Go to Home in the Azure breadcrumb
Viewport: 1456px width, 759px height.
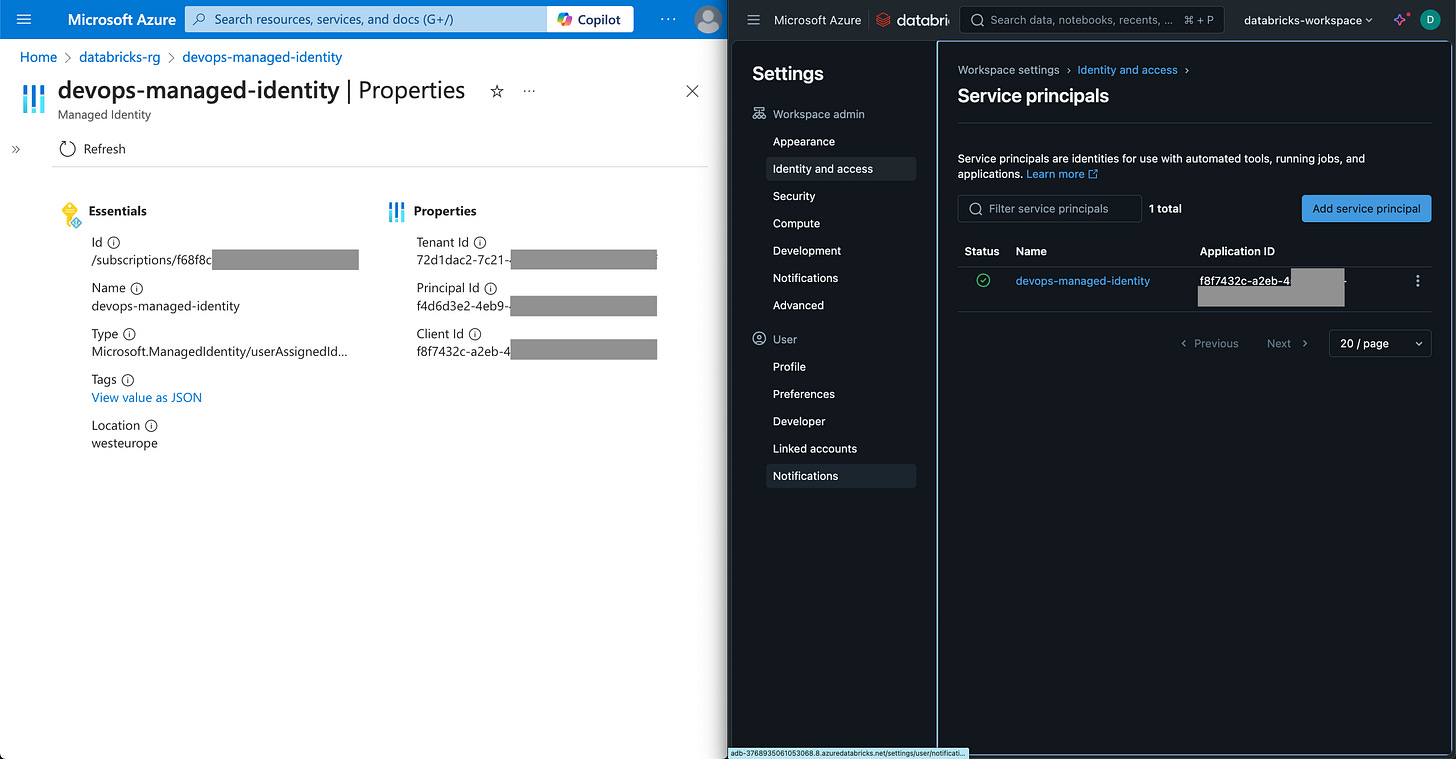click(x=38, y=57)
